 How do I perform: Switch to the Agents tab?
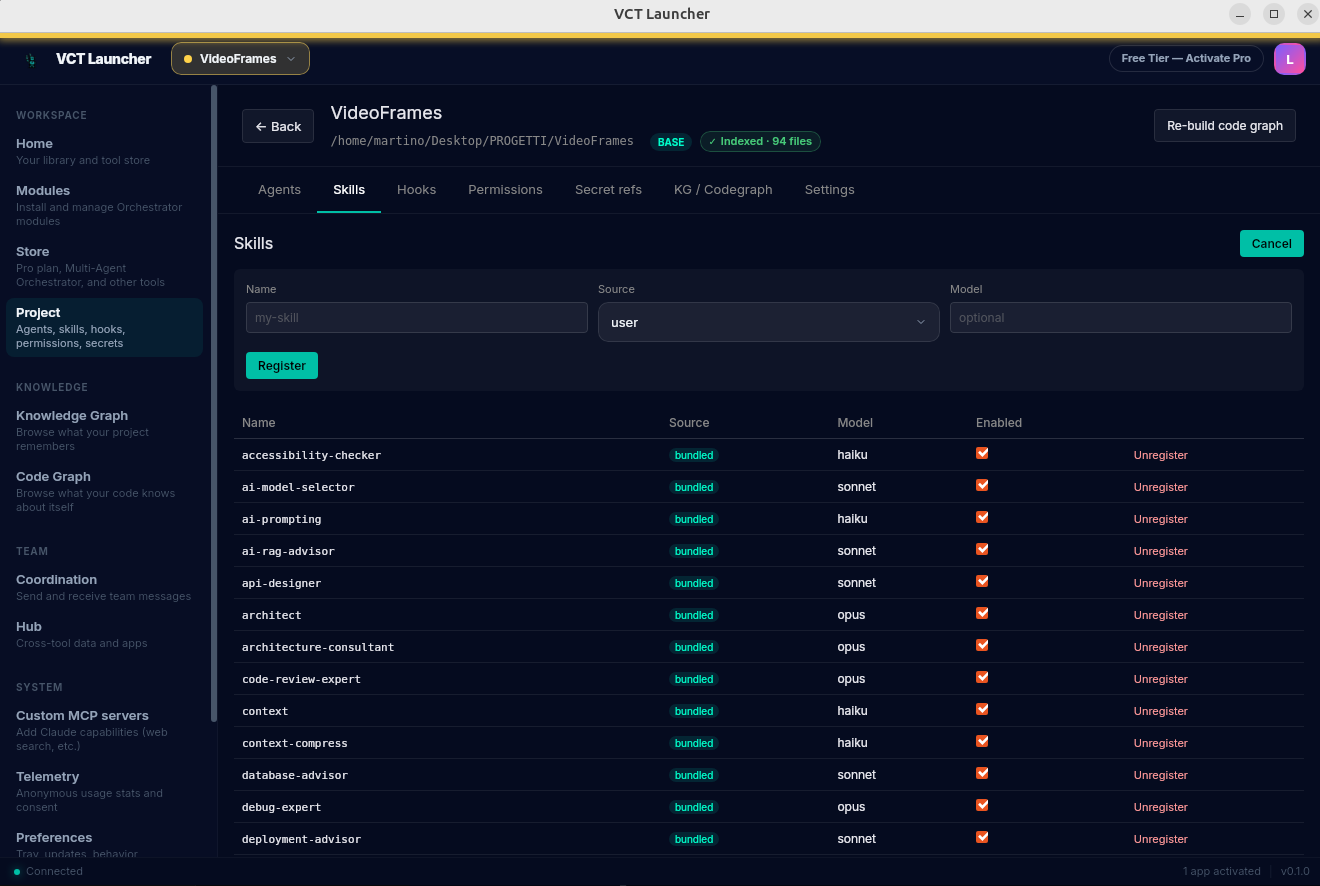tap(279, 189)
